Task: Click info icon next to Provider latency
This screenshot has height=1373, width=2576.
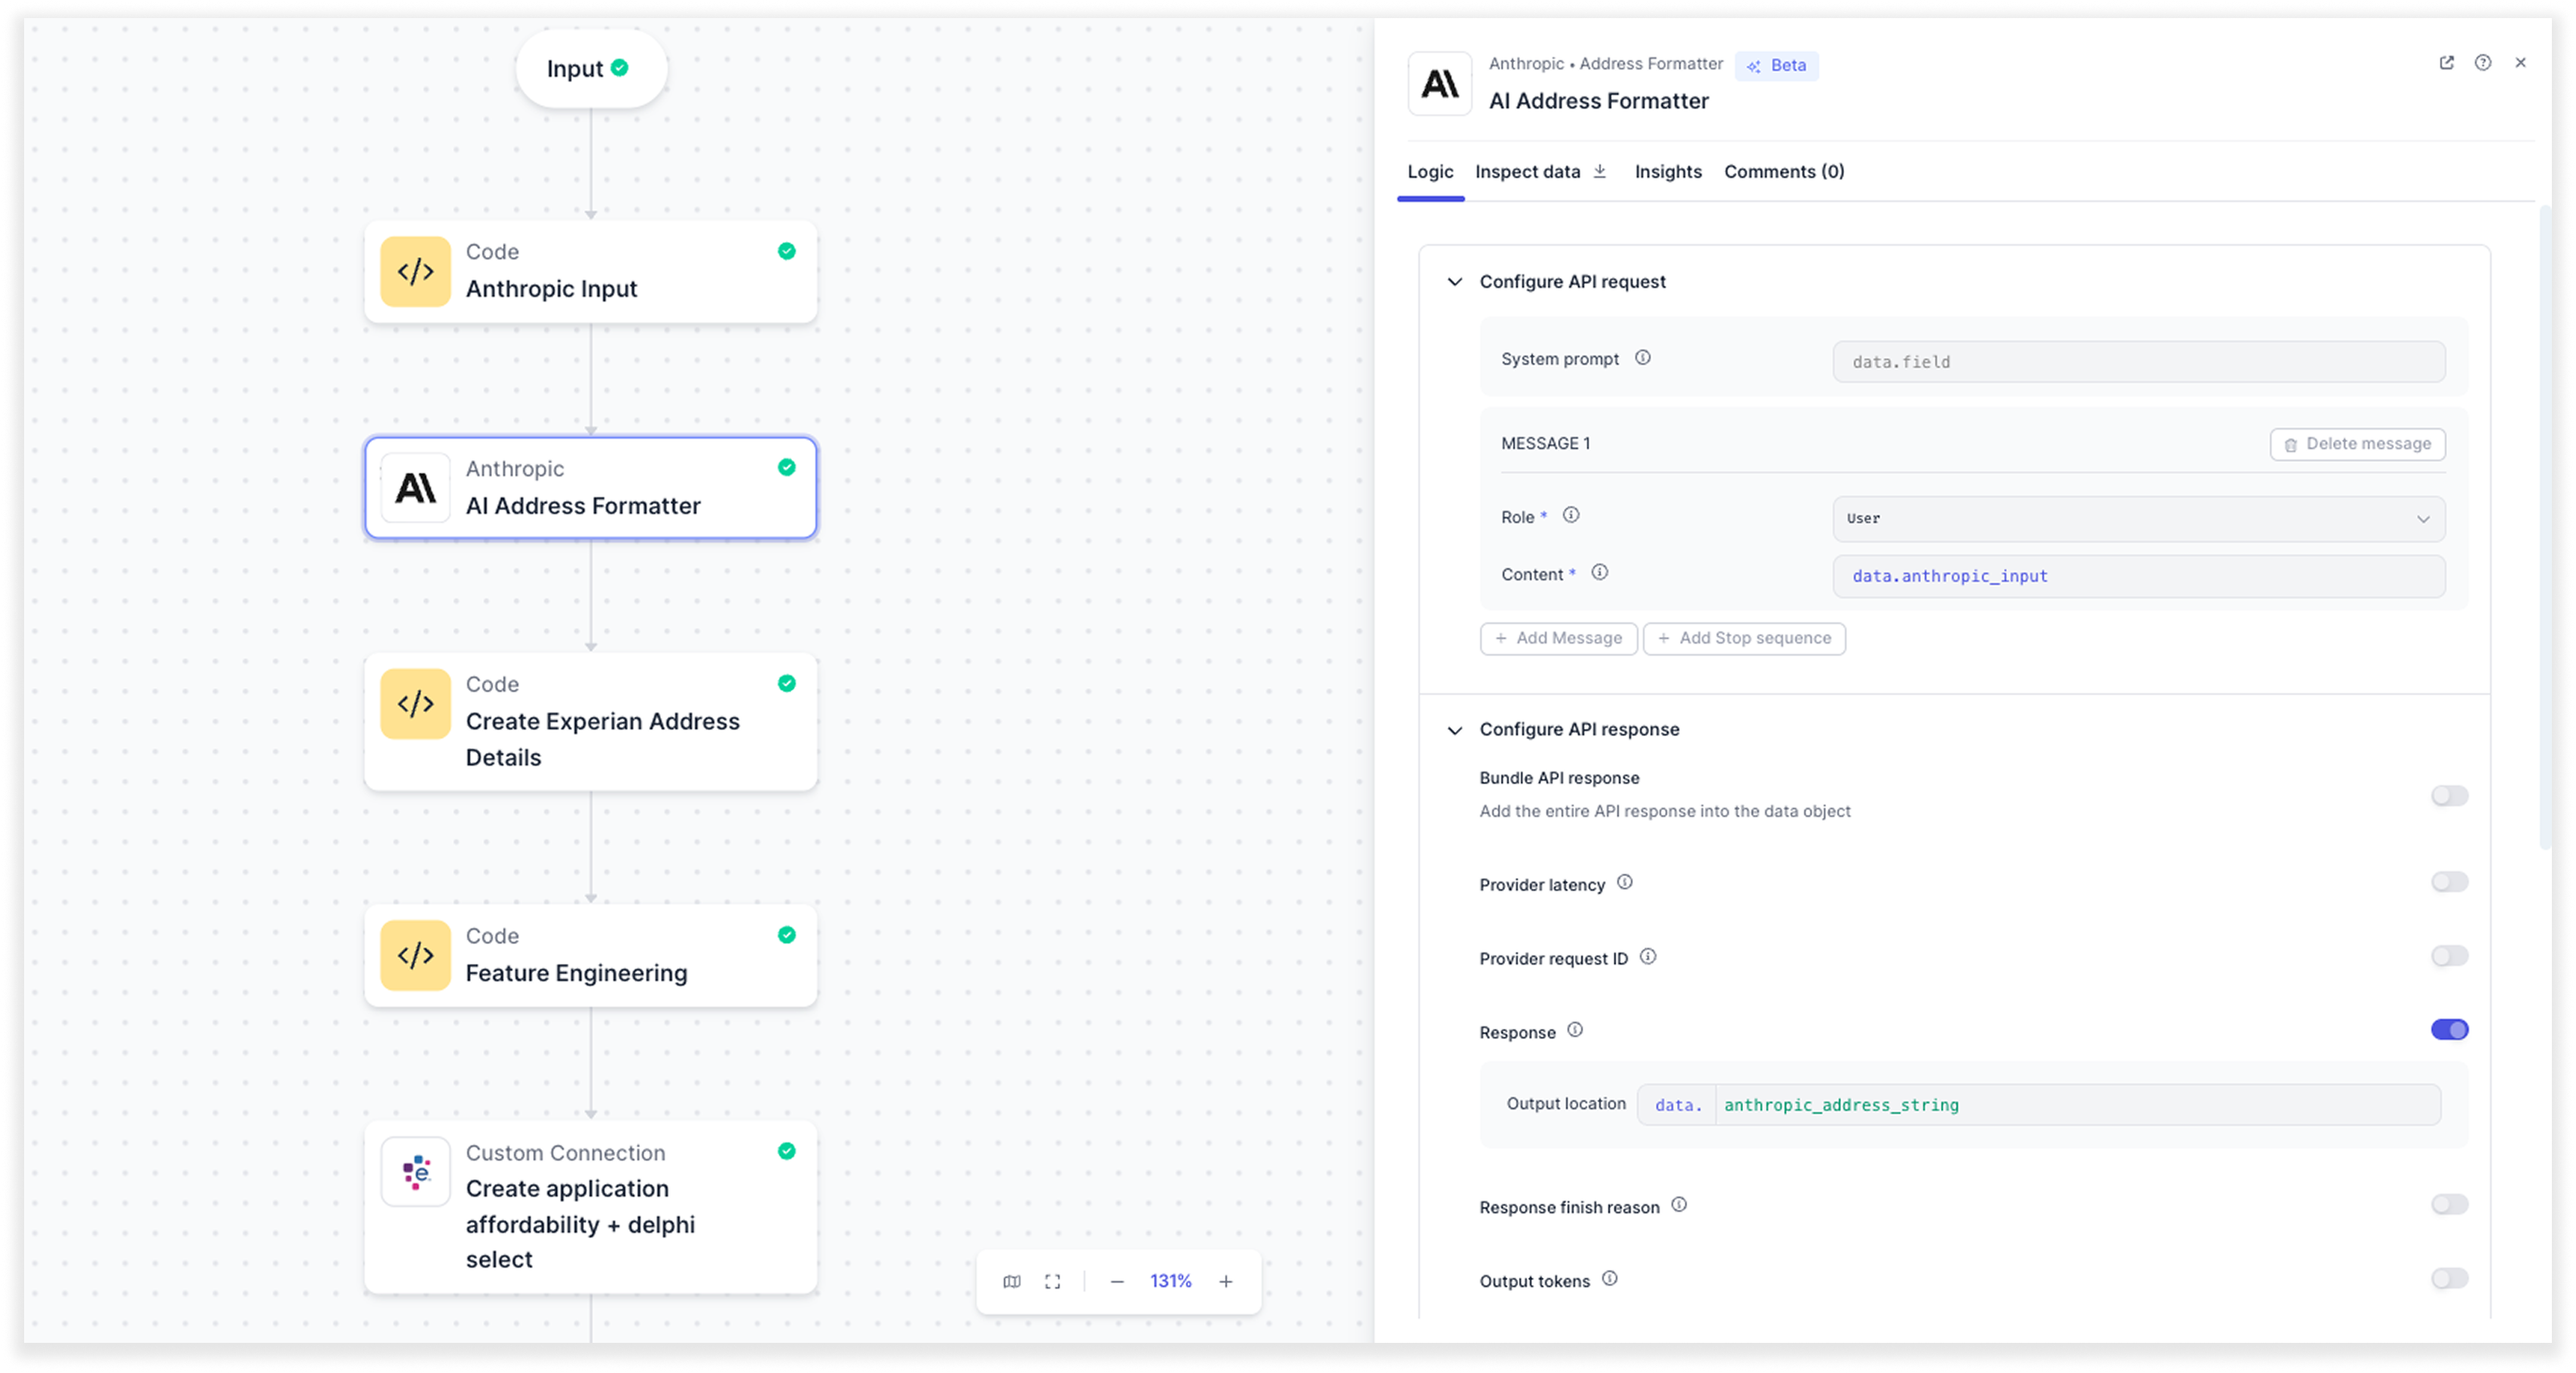Action: click(x=1625, y=882)
